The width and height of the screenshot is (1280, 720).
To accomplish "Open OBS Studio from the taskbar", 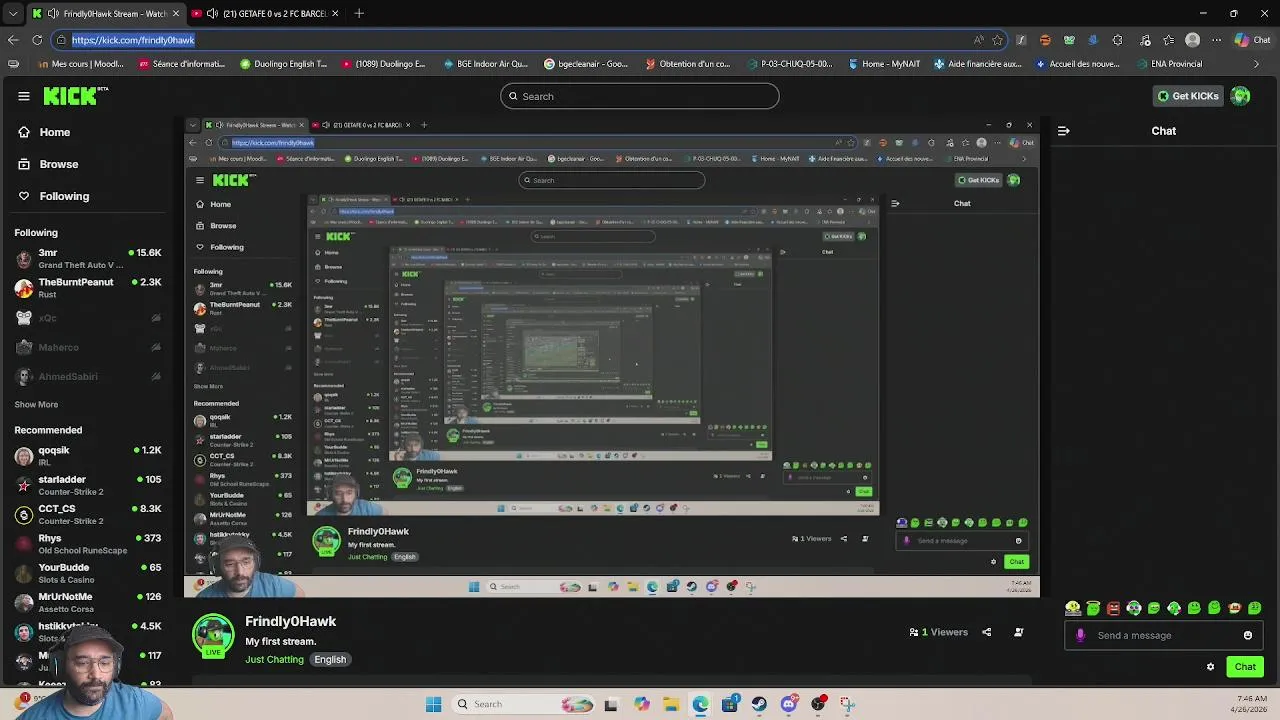I will click(x=818, y=704).
